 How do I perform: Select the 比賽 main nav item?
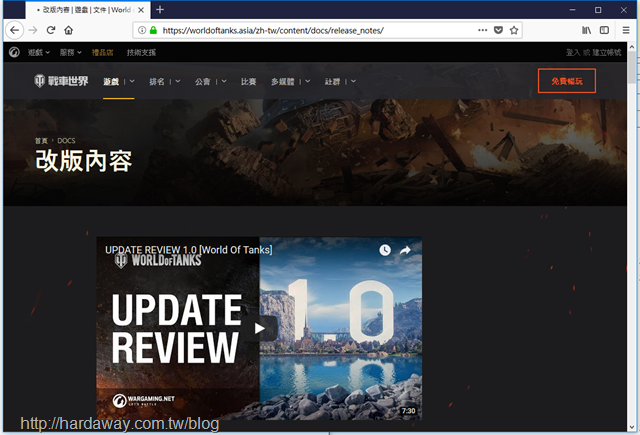249,82
